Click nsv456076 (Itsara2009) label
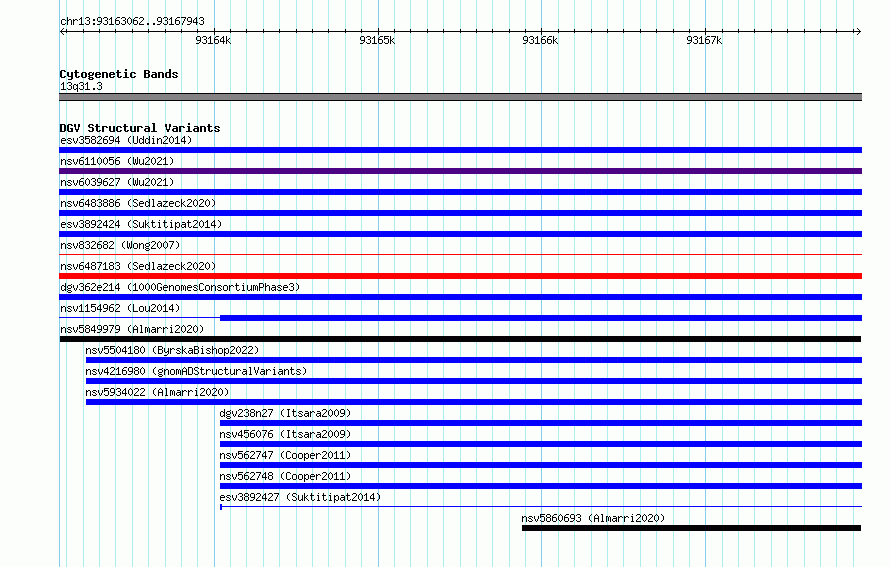890x567 pixels. tap(285, 434)
